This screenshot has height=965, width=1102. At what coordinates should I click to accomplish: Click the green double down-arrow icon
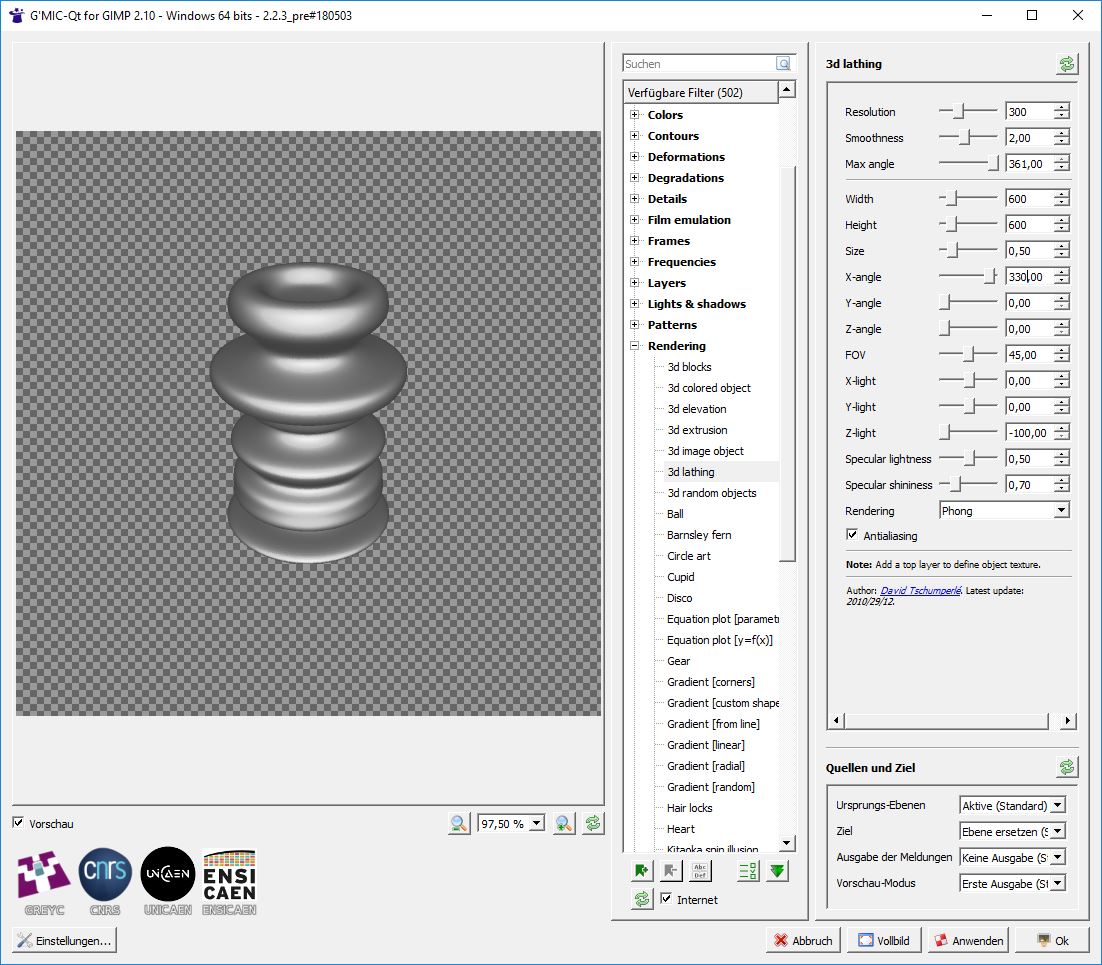click(x=777, y=871)
